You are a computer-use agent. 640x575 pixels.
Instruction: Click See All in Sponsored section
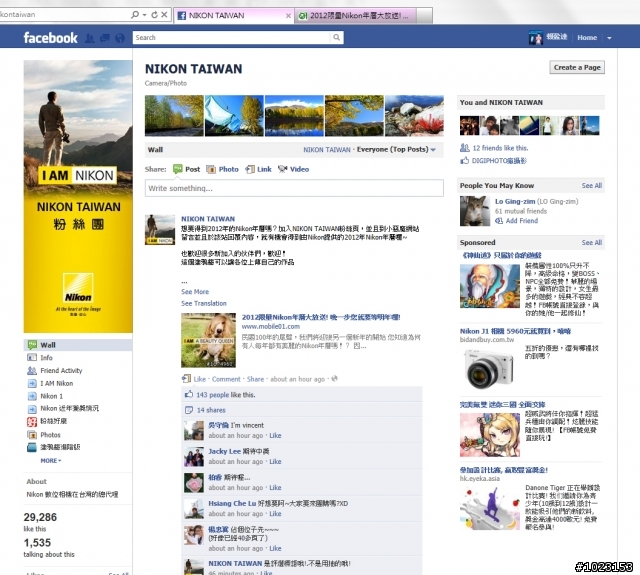tap(592, 243)
